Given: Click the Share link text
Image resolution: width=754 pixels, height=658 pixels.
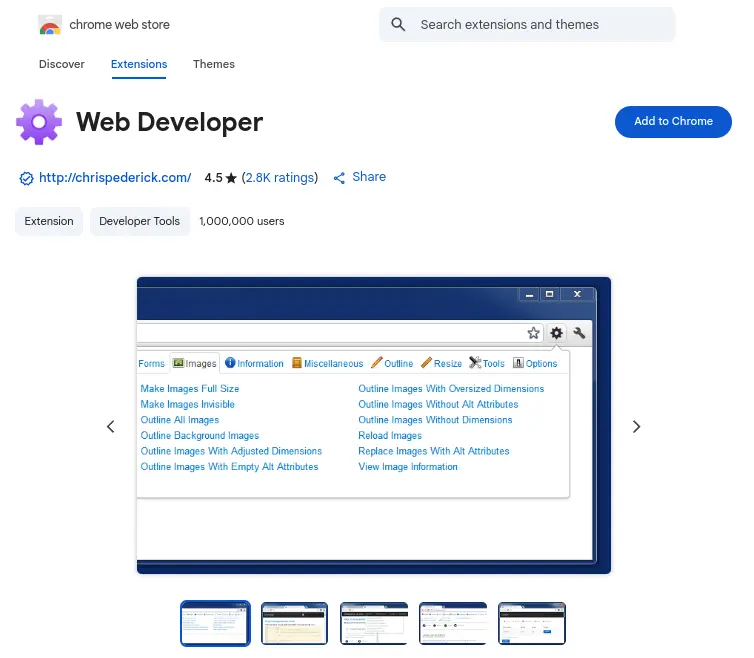Looking at the screenshot, I should coord(369,177).
